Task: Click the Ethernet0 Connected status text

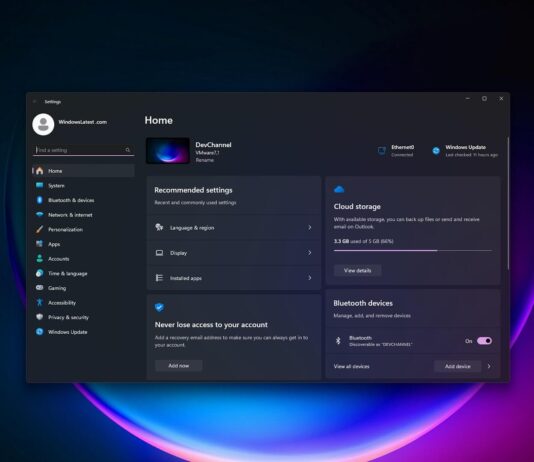Action: click(402, 150)
